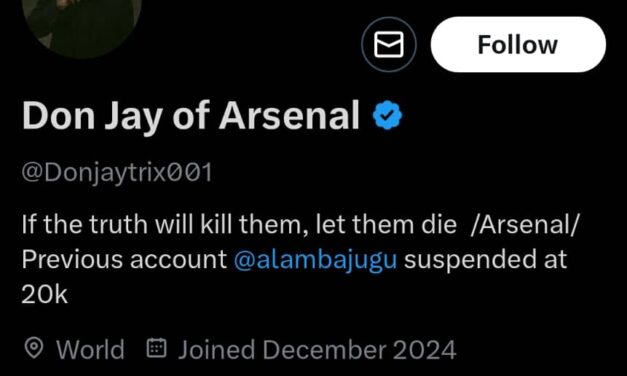Click the 'Previous account' text in bio
This screenshot has height=376, width=627.
[124, 260]
